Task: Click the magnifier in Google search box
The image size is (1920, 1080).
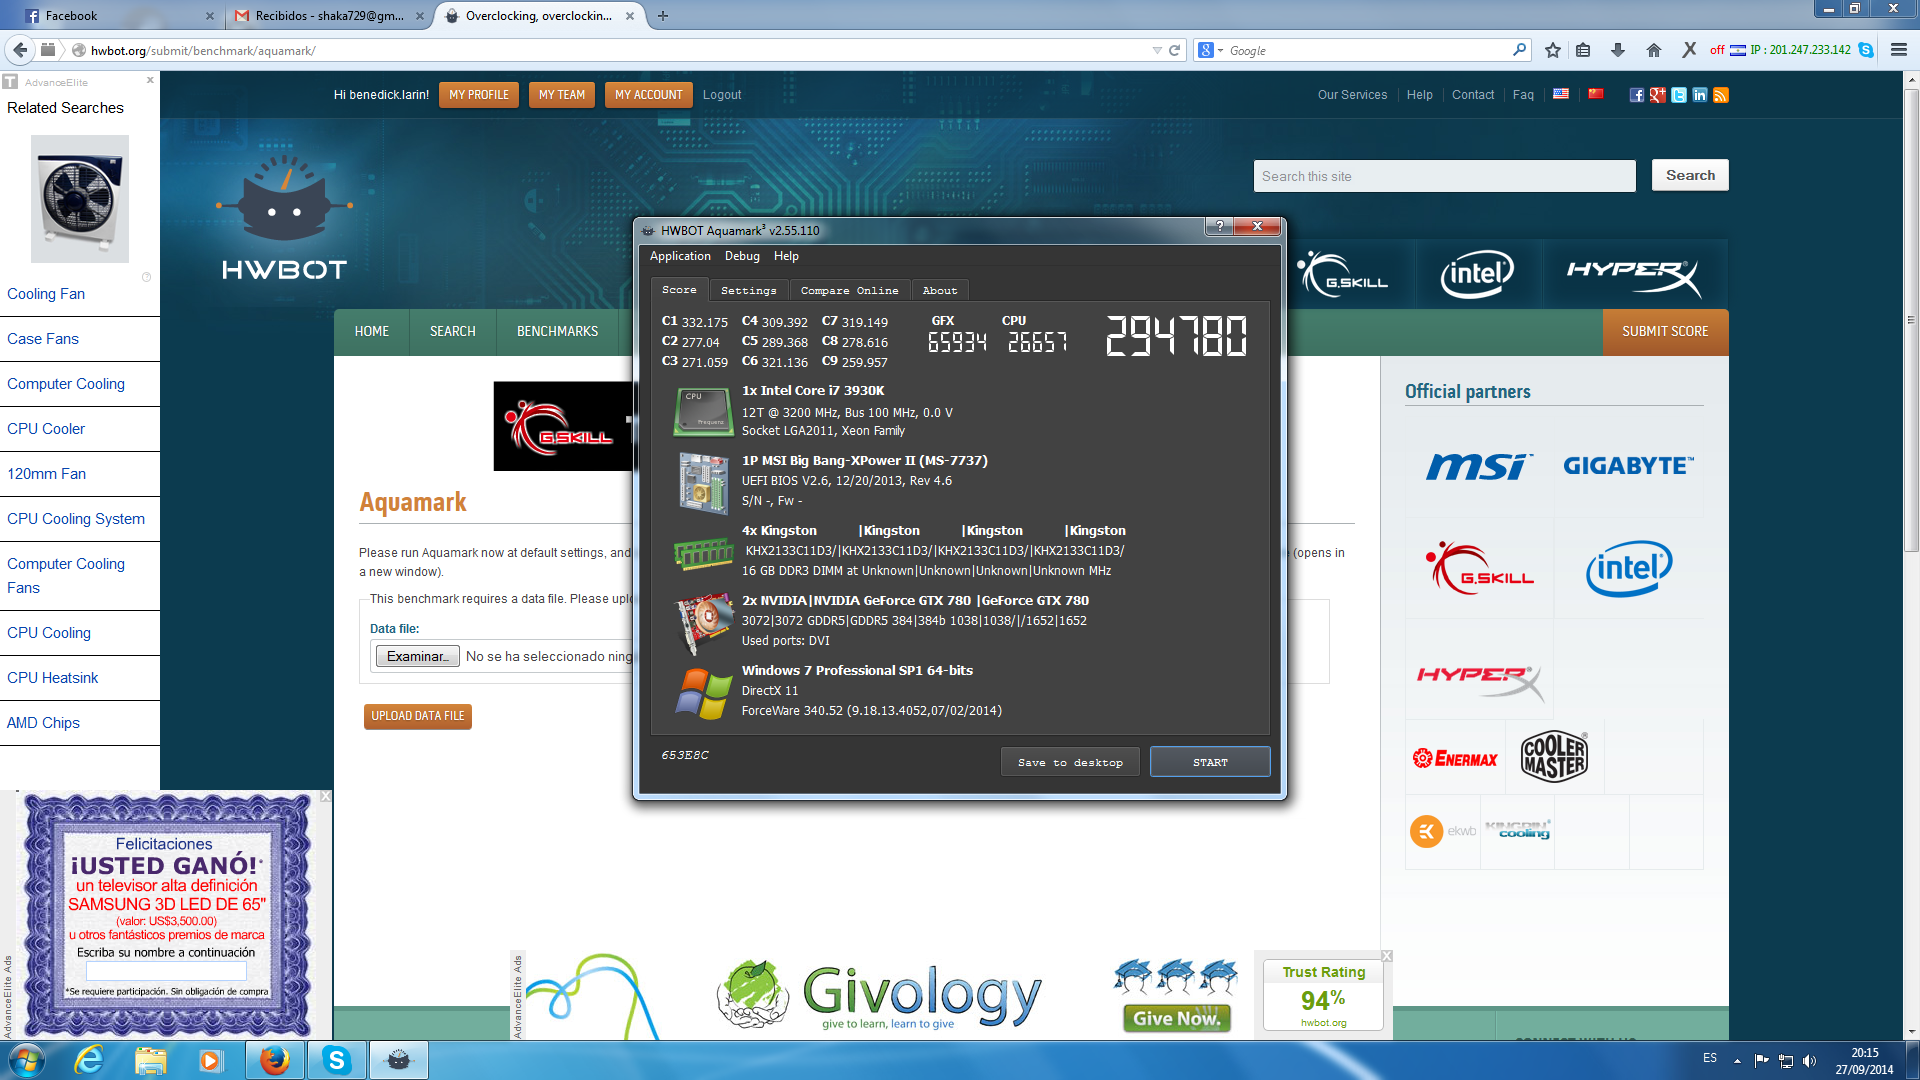Action: tap(1520, 50)
